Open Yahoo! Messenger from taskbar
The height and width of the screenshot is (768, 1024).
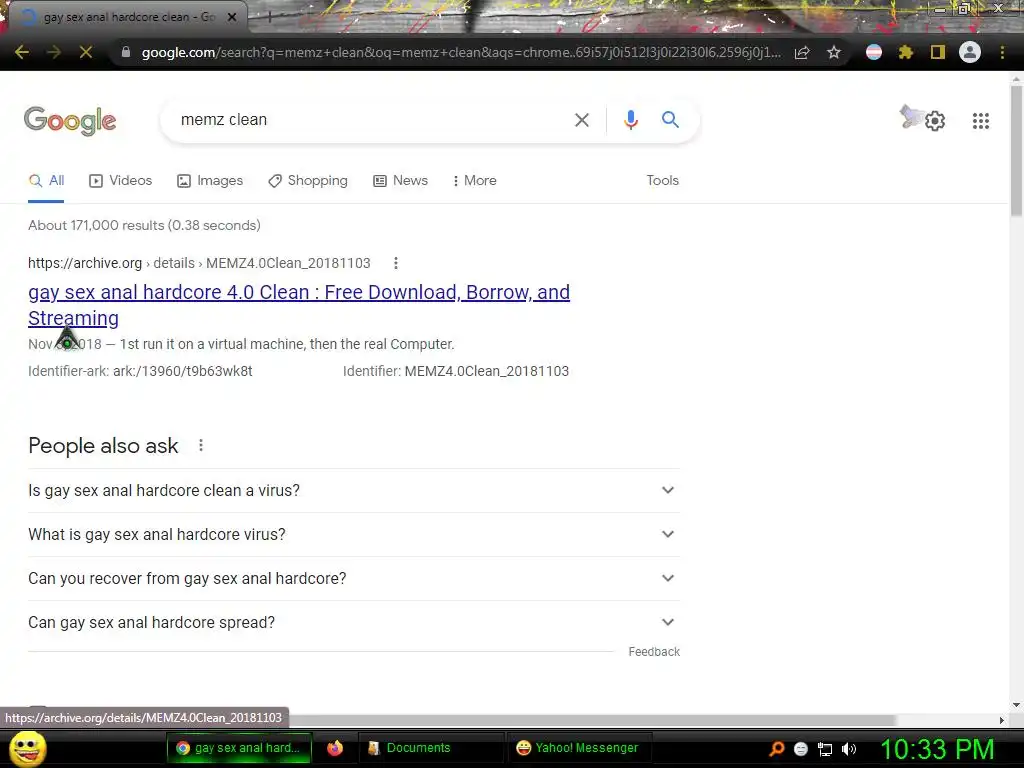pos(577,748)
